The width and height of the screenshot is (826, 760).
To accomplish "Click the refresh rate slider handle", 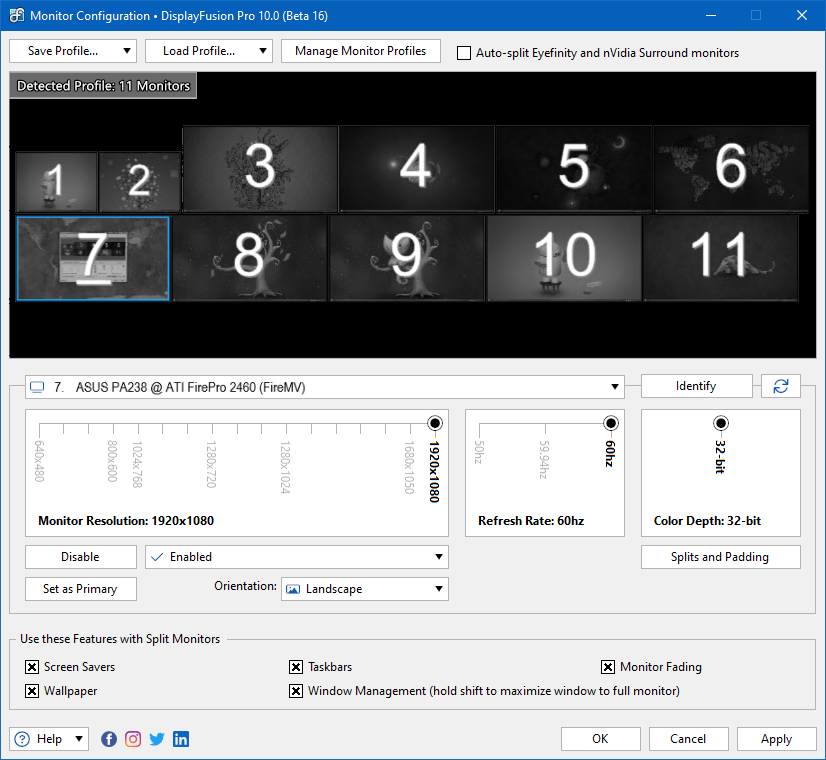I will point(611,423).
